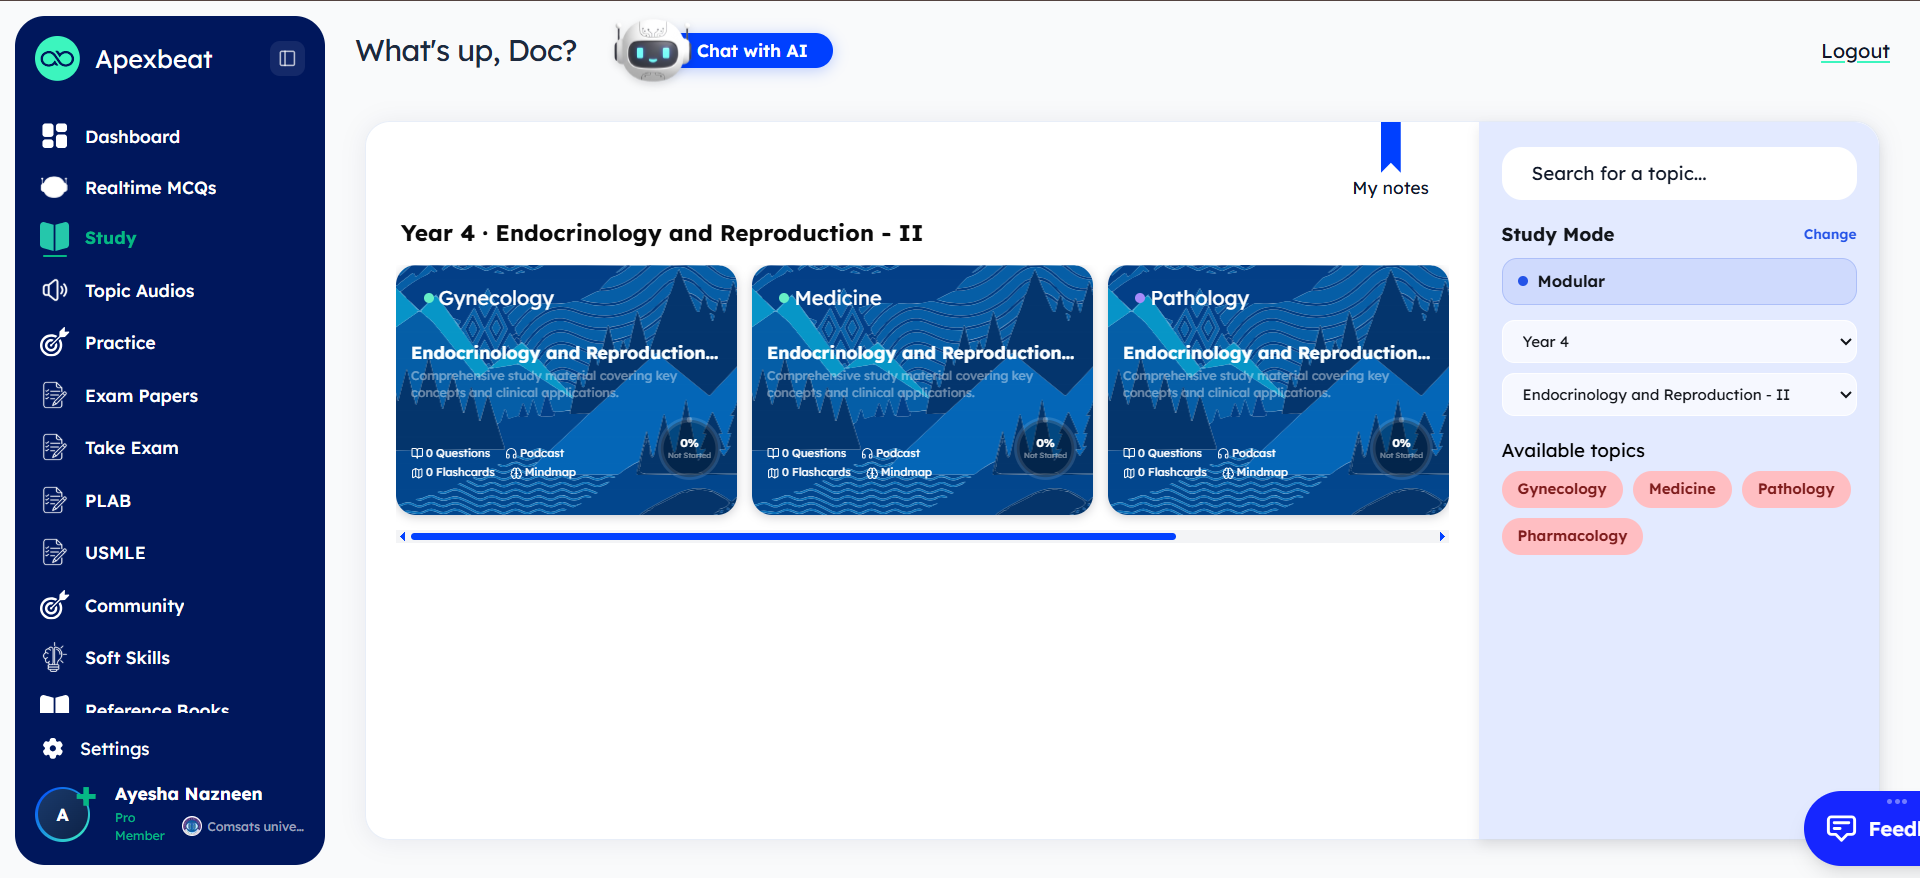Filter by Gynecology topic chip

tap(1561, 489)
